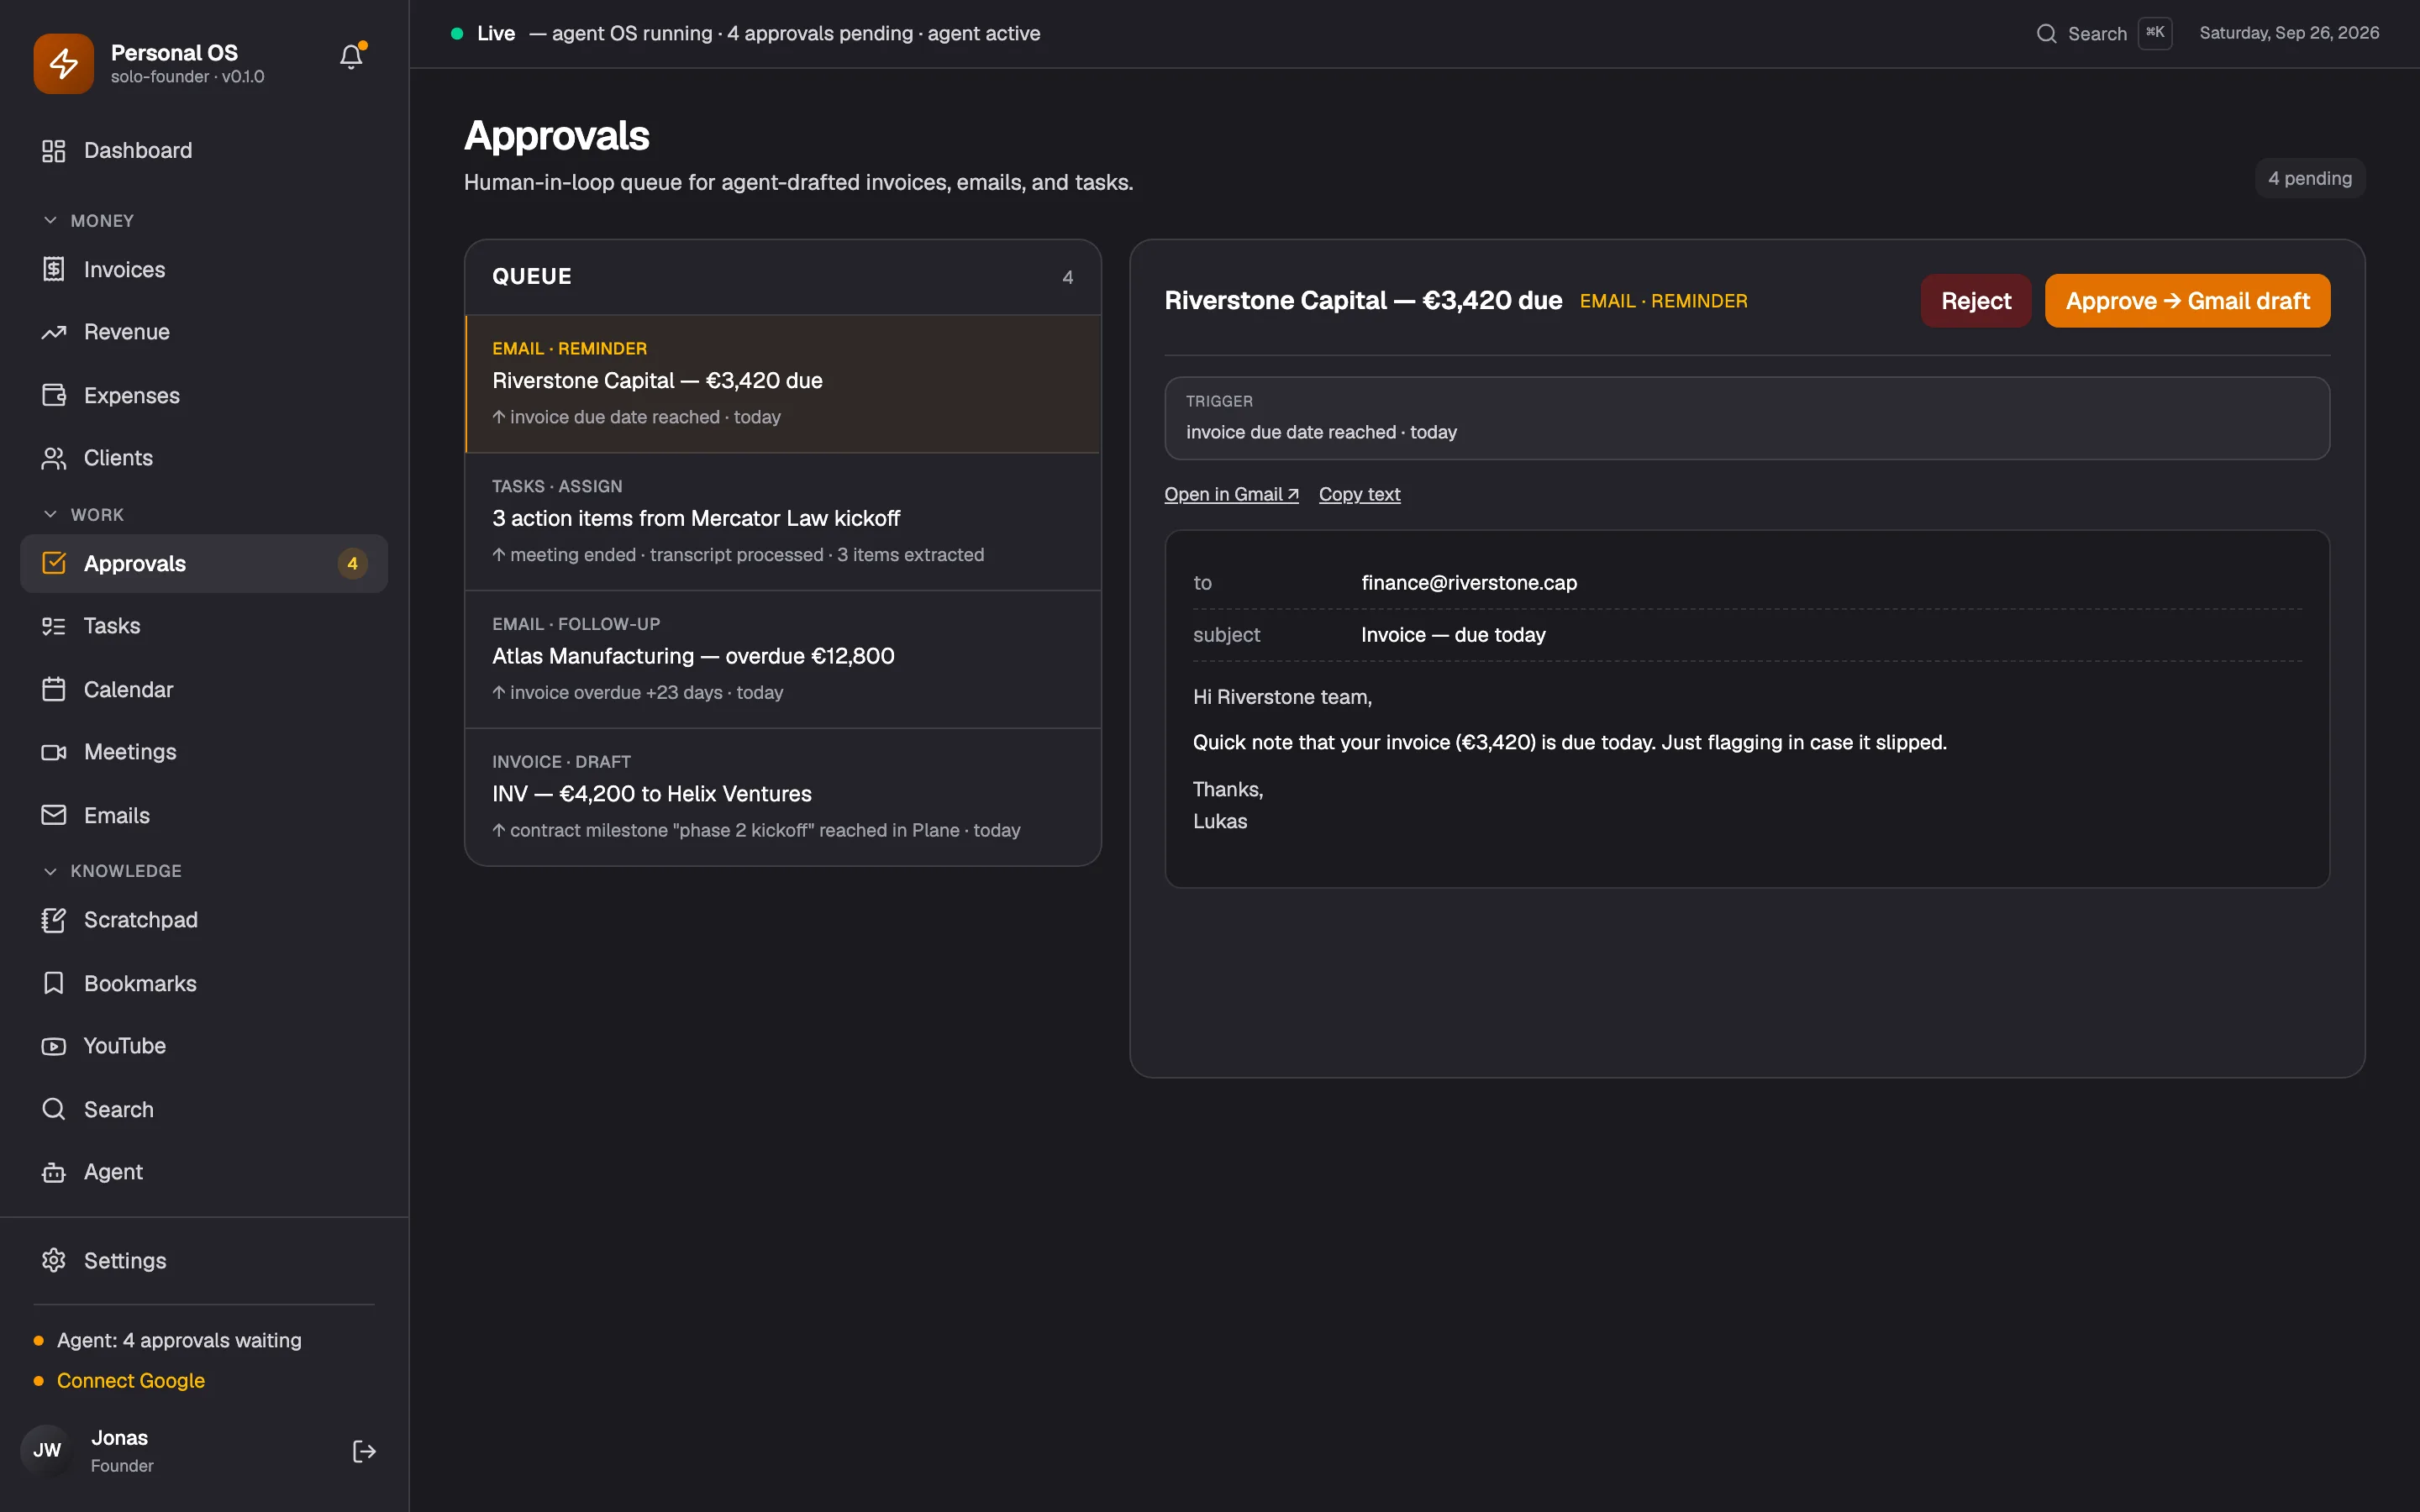
Task: Open the draft in Gmail
Action: tap(1231, 494)
